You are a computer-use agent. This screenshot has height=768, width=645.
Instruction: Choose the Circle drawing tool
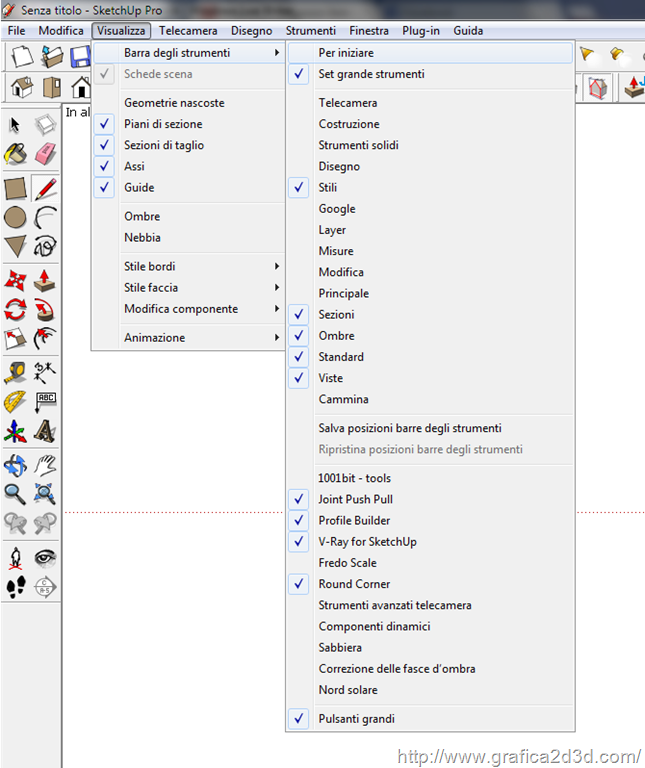(x=15, y=217)
